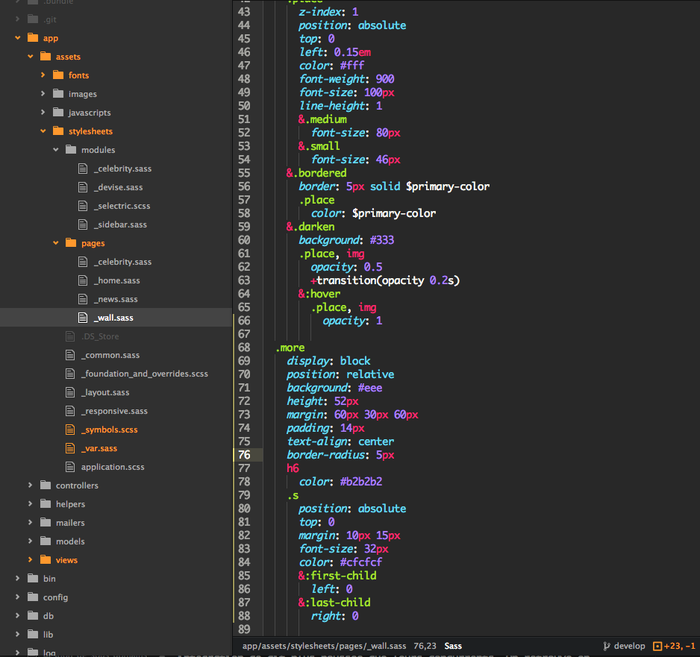Click the _var.sass file icon
The height and width of the screenshot is (657, 700).
pyautogui.click(x=70, y=448)
